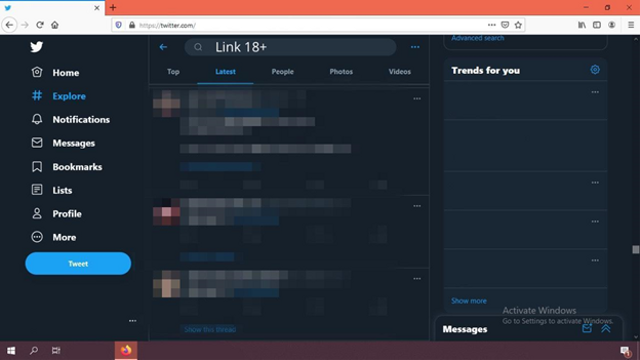640x360 pixels.
Task: Click the back arrow beside the search box
Action: tap(163, 47)
